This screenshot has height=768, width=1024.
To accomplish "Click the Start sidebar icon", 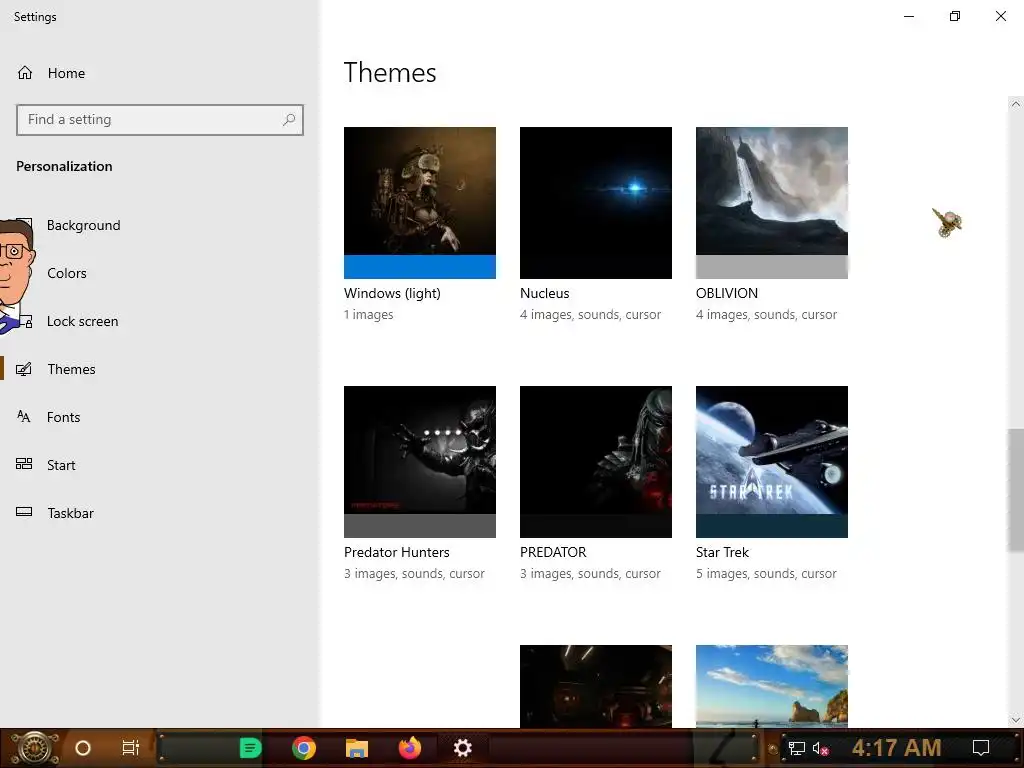I will (24, 464).
